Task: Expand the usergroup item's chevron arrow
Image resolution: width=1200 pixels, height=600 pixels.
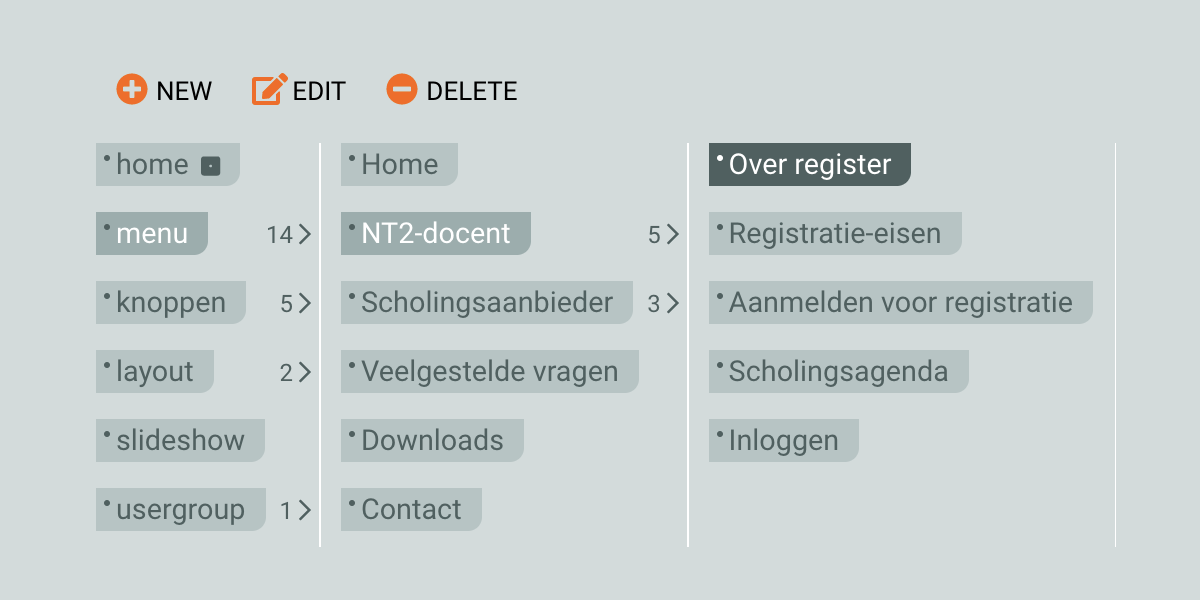Action: tap(305, 510)
